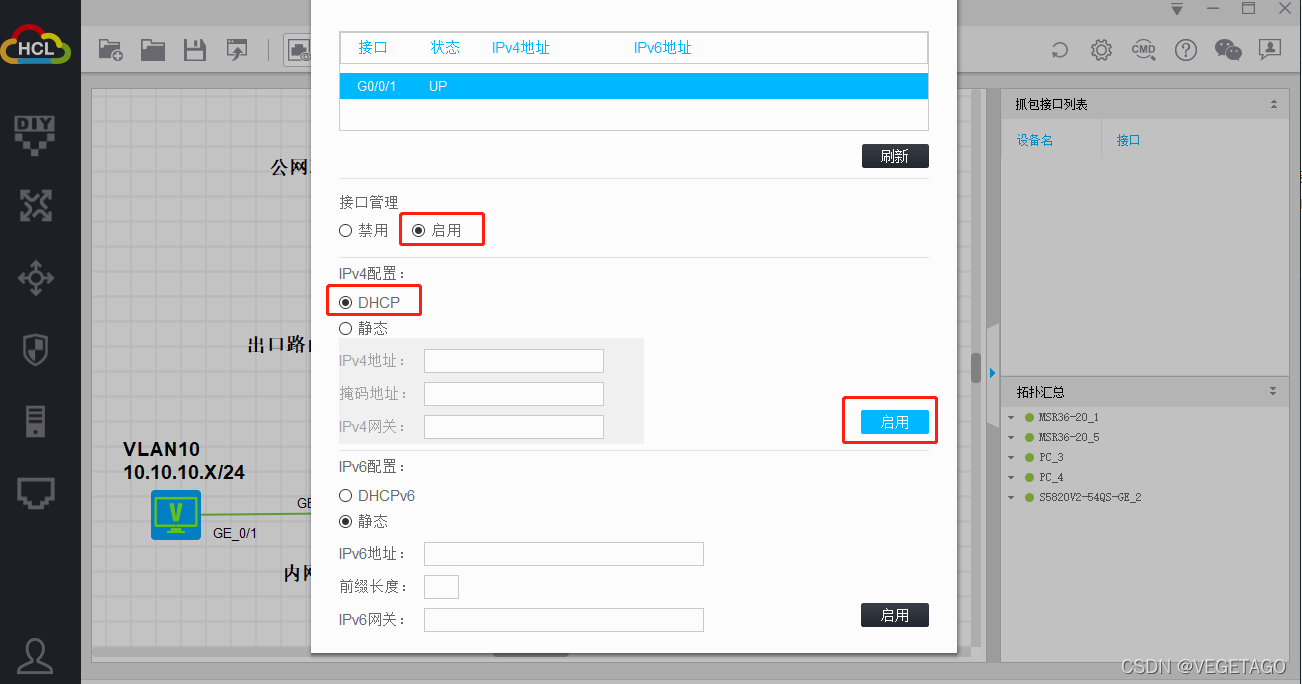Screen dimensions: 1302x684
Task: Open help via question mark icon
Action: pyautogui.click(x=1185, y=50)
